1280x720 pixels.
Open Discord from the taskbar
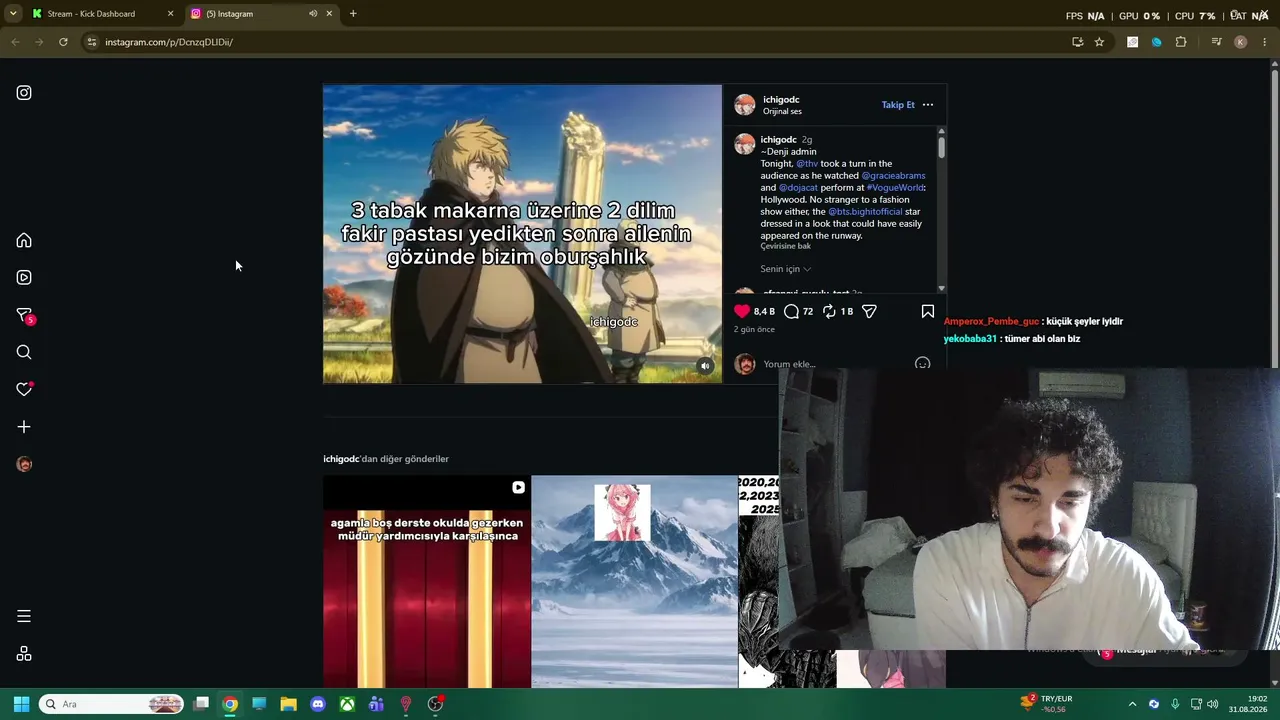pos(318,704)
